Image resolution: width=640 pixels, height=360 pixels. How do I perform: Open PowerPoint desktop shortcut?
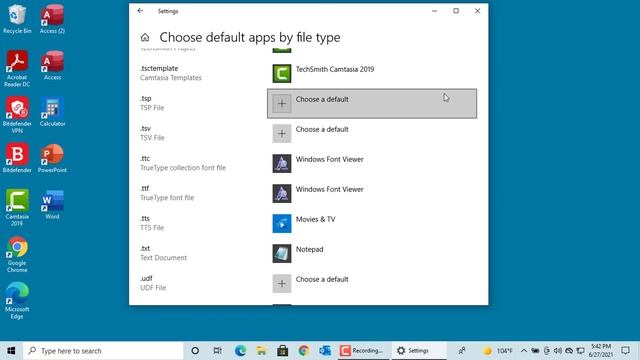click(52, 158)
